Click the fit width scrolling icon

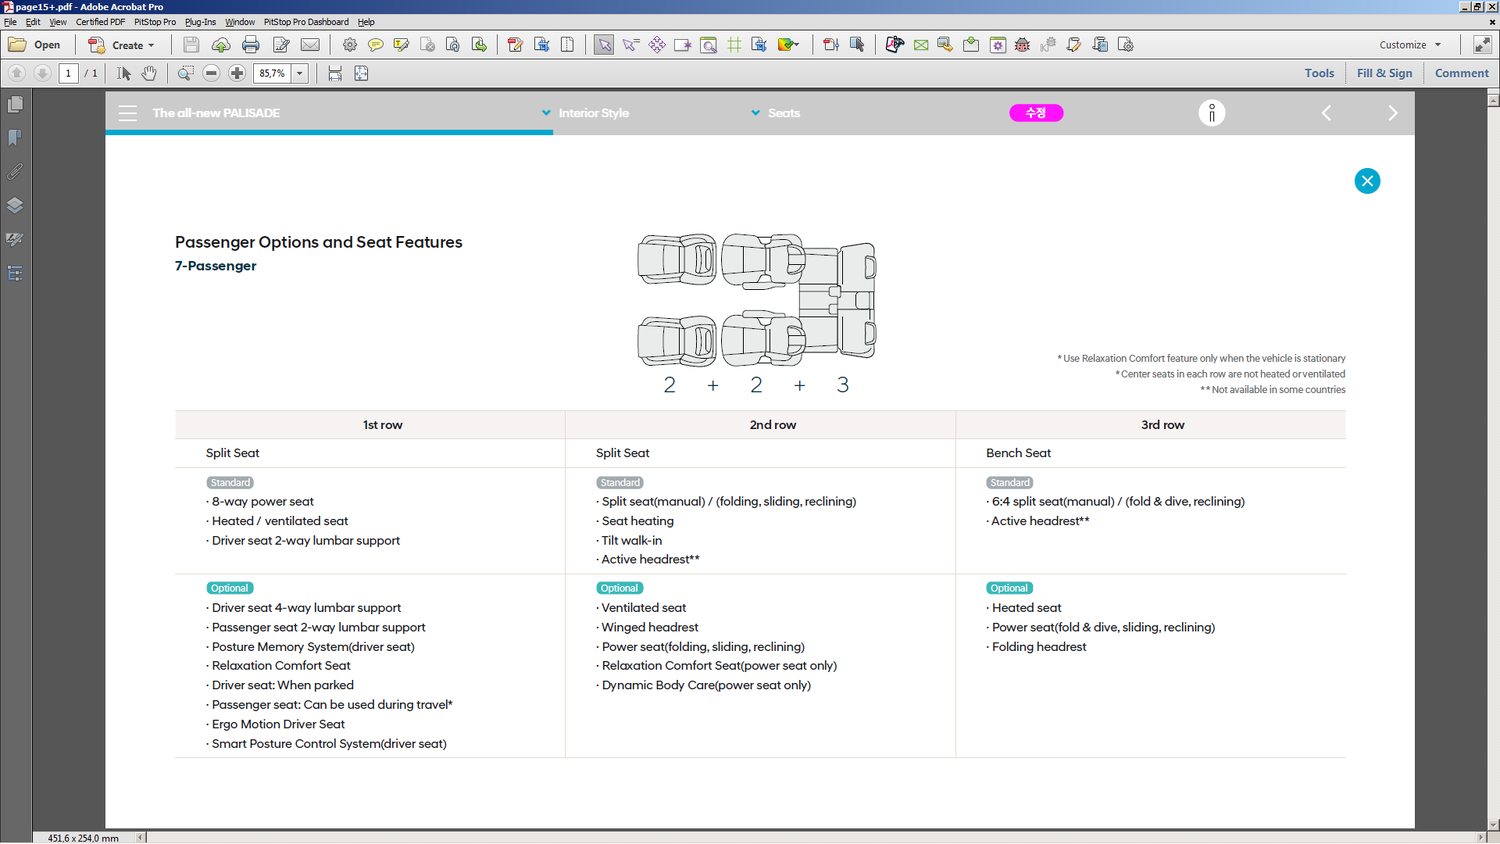click(x=335, y=73)
